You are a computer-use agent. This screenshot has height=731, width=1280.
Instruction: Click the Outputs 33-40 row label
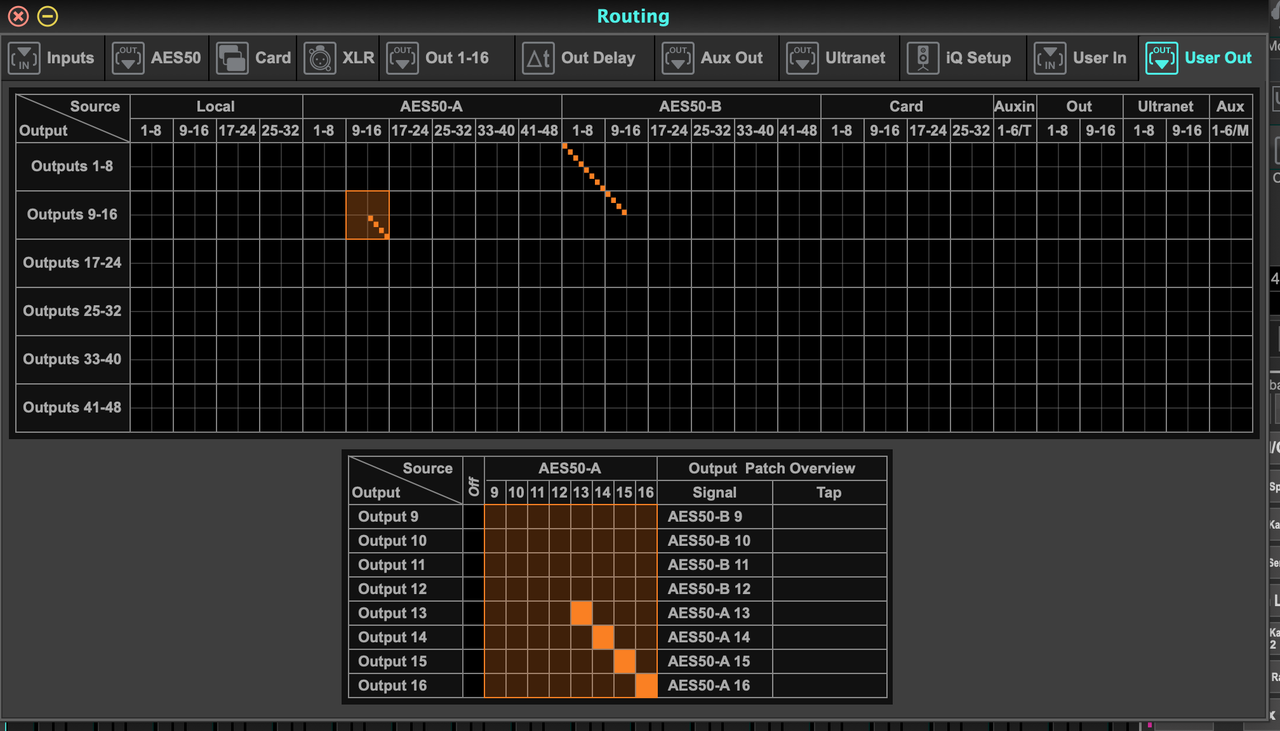(72, 359)
